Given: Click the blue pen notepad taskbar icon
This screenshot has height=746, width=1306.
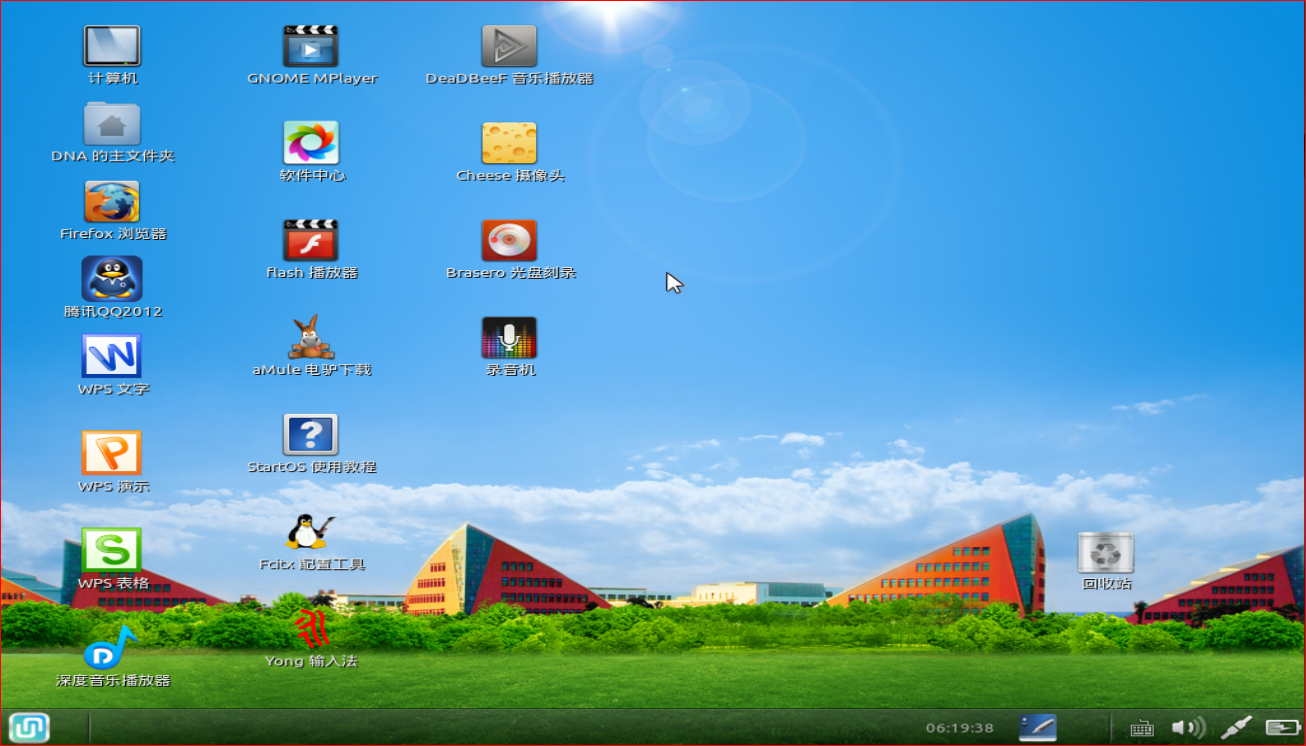Looking at the screenshot, I should (x=1038, y=727).
